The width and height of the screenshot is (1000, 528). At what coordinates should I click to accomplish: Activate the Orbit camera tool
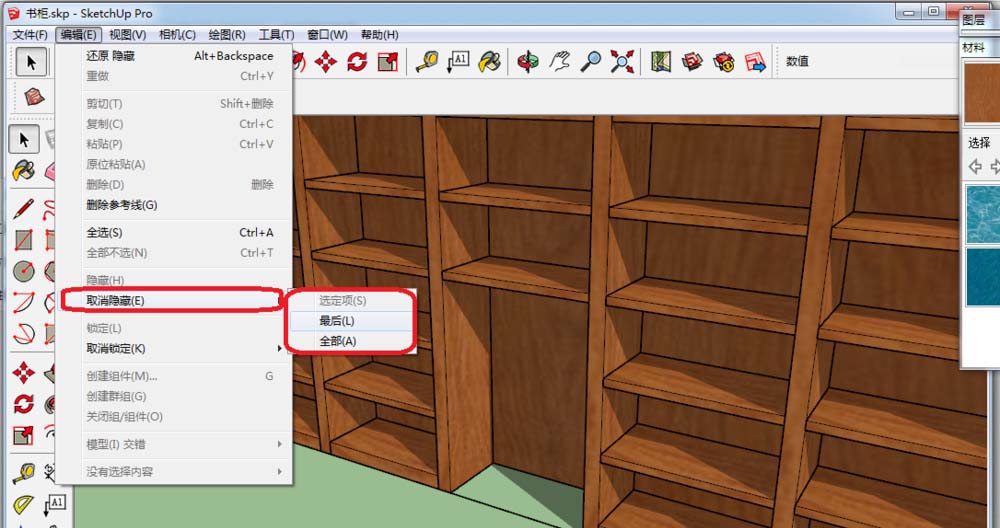pyautogui.click(x=527, y=62)
